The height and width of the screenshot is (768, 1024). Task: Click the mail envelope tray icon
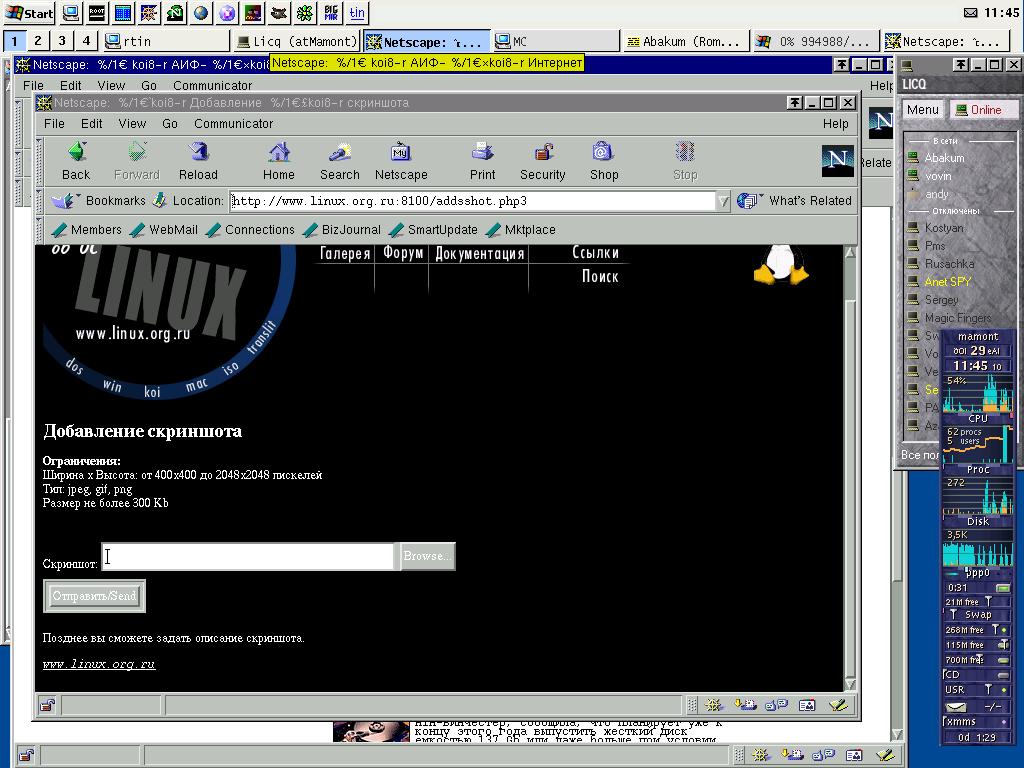pyautogui.click(x=971, y=12)
